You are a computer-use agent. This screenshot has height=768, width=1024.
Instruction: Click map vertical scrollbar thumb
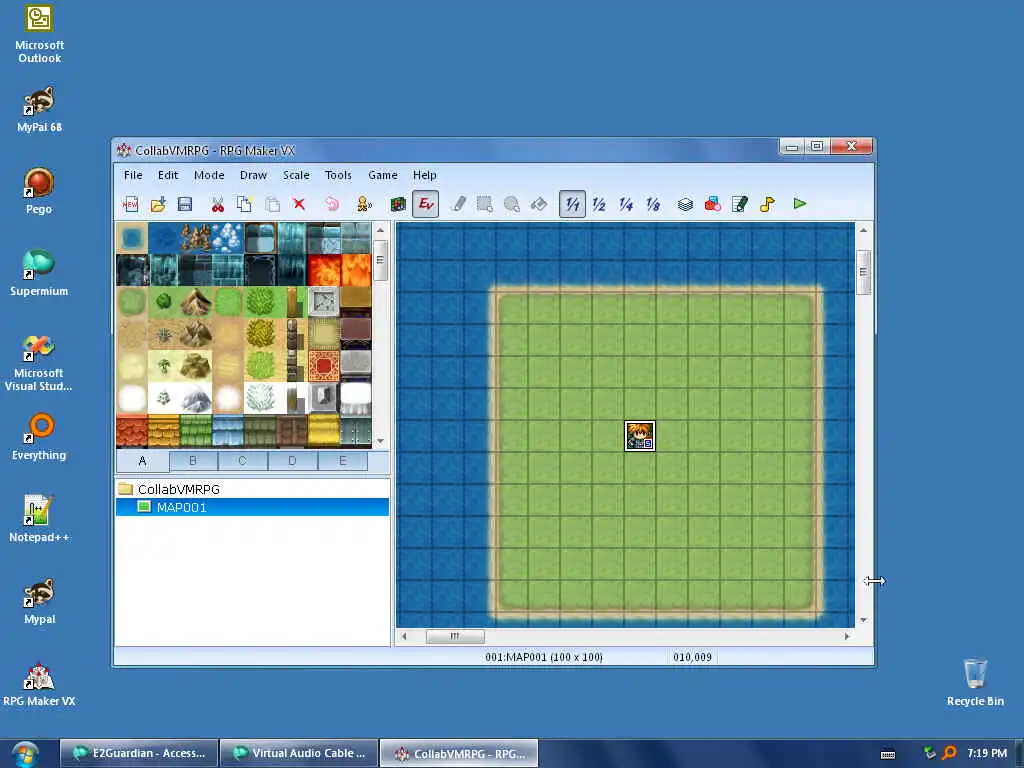click(863, 272)
